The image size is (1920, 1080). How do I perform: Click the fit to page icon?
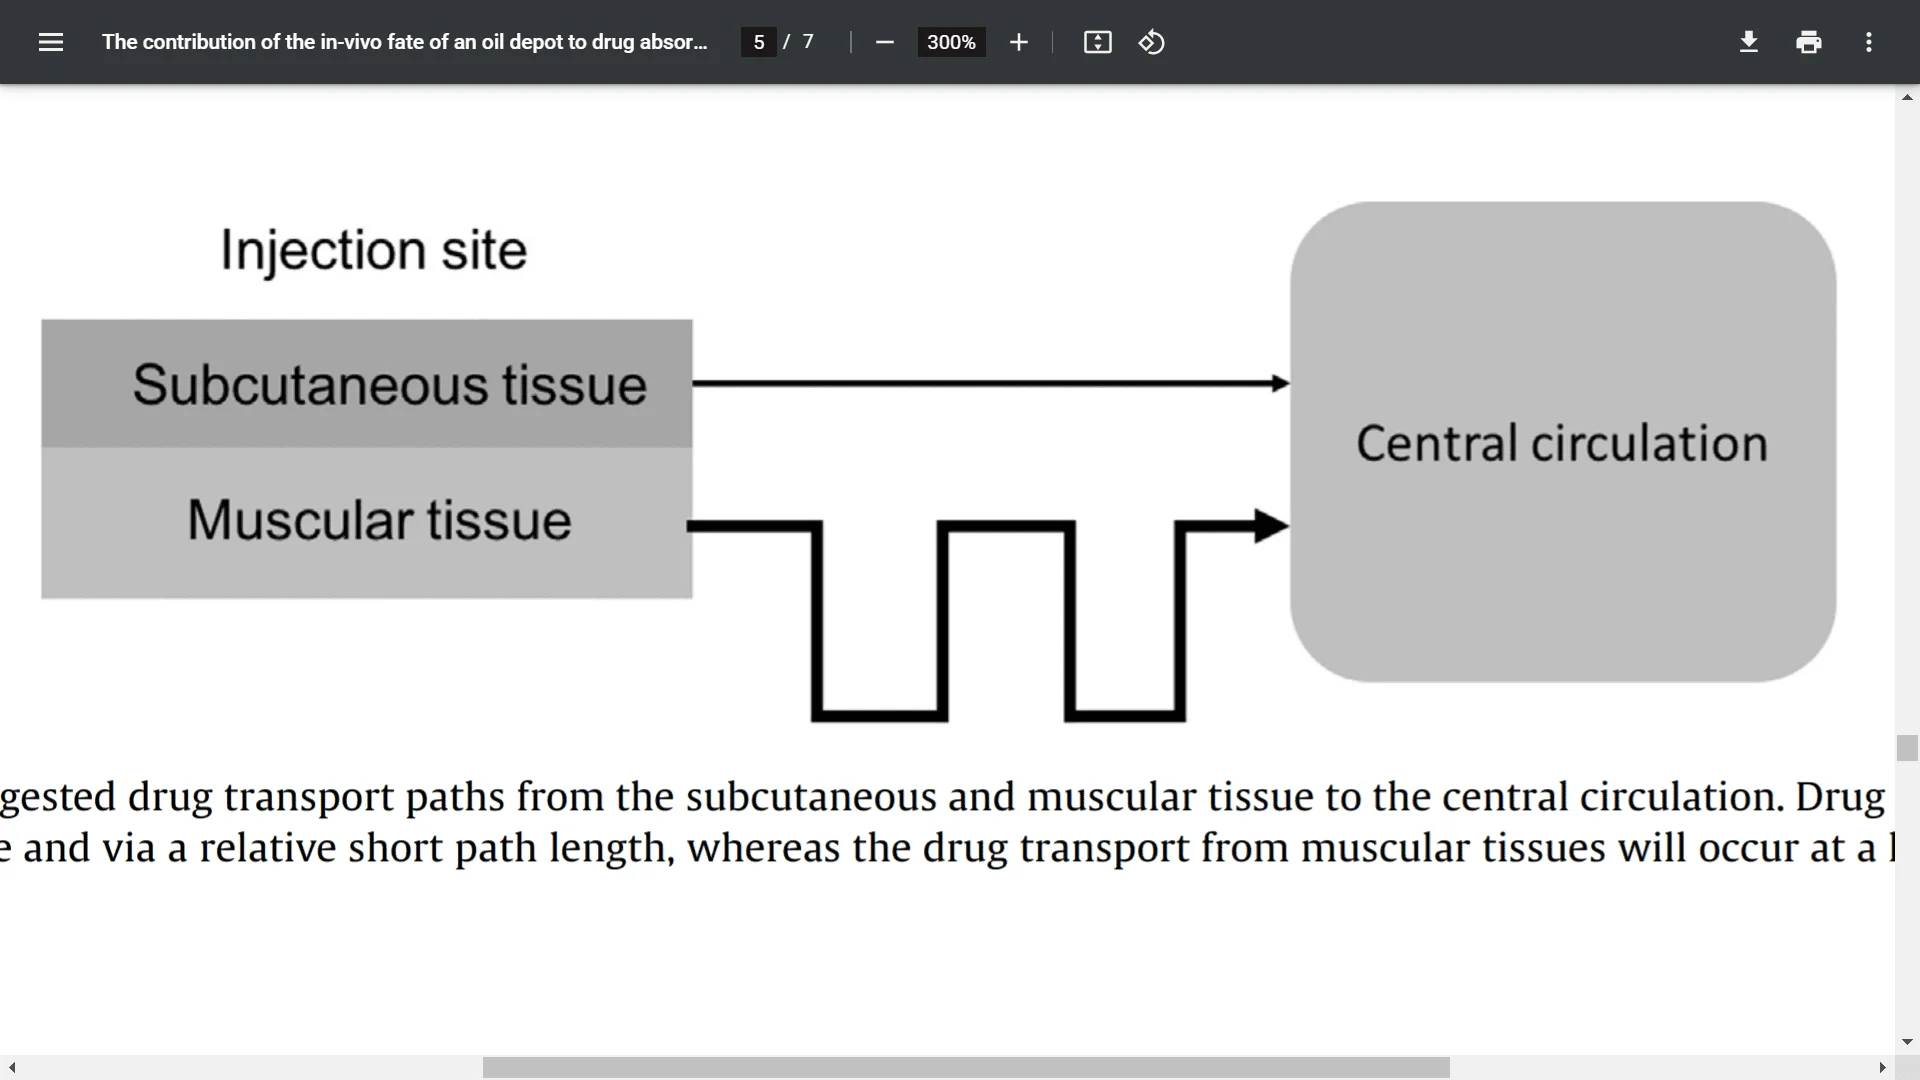(1097, 42)
